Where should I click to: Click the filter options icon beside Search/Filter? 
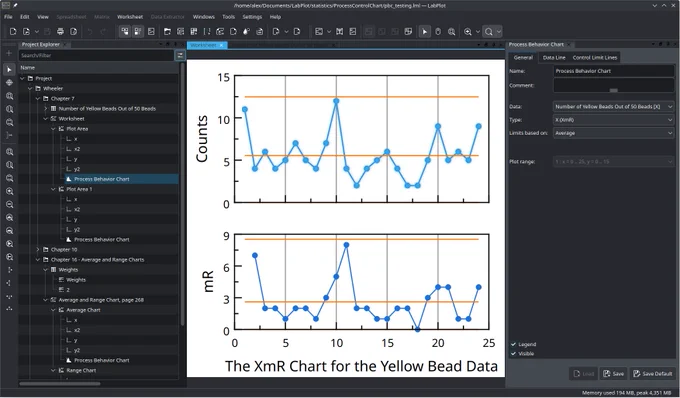(180, 55)
